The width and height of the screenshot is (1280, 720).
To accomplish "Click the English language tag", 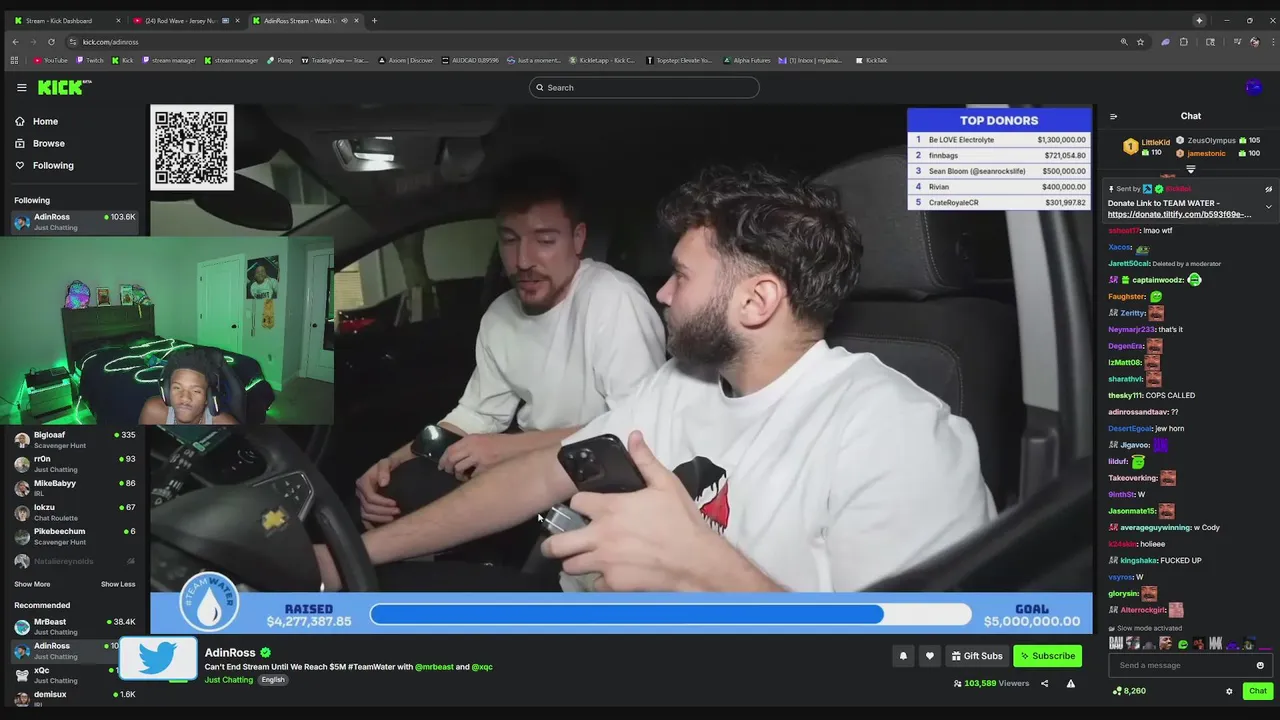I will pyautogui.click(x=273, y=680).
